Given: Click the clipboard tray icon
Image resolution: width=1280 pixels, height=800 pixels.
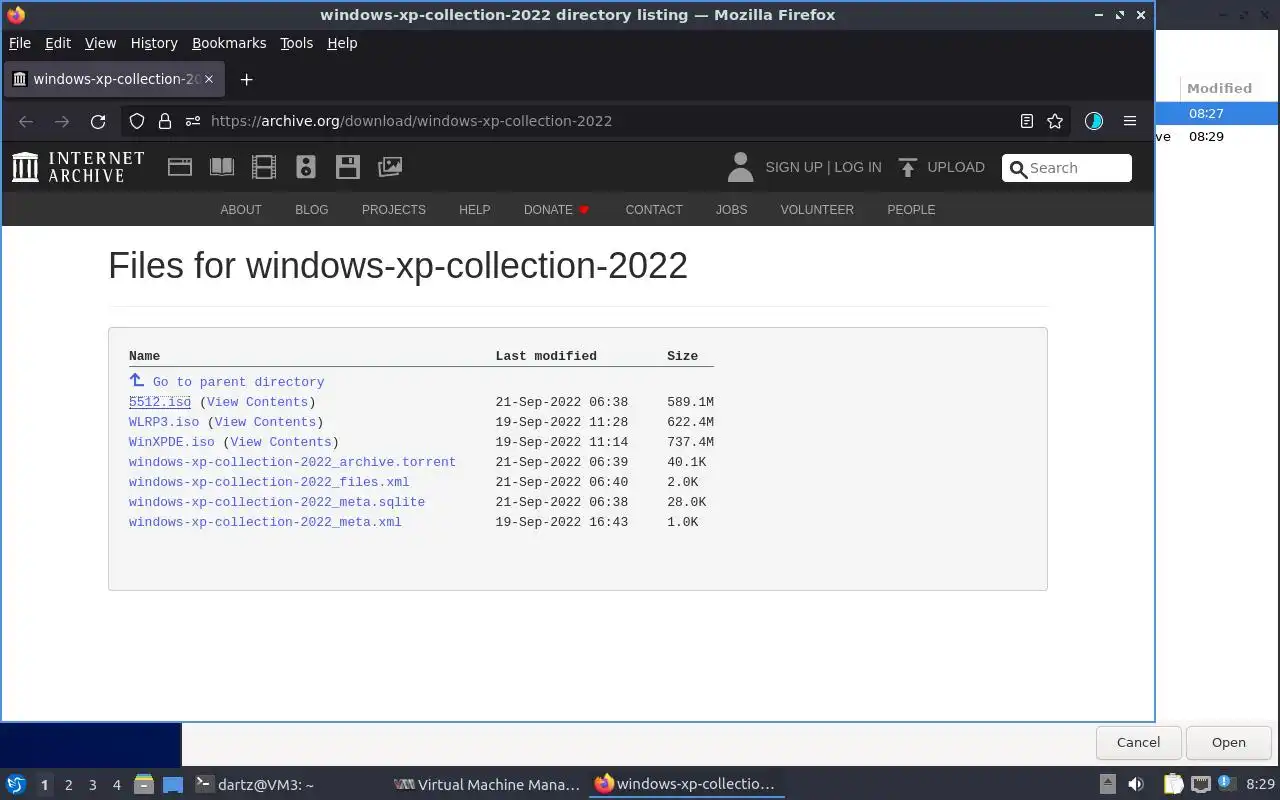Looking at the screenshot, I should (x=1173, y=784).
